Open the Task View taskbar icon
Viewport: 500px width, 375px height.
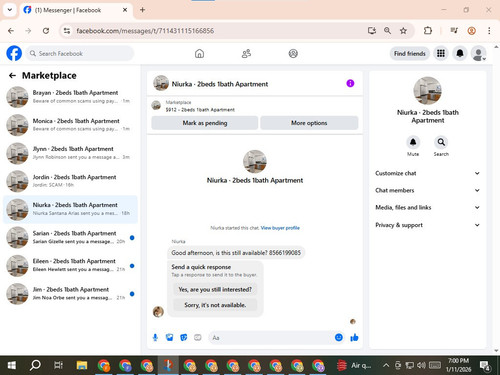[x=58, y=365]
